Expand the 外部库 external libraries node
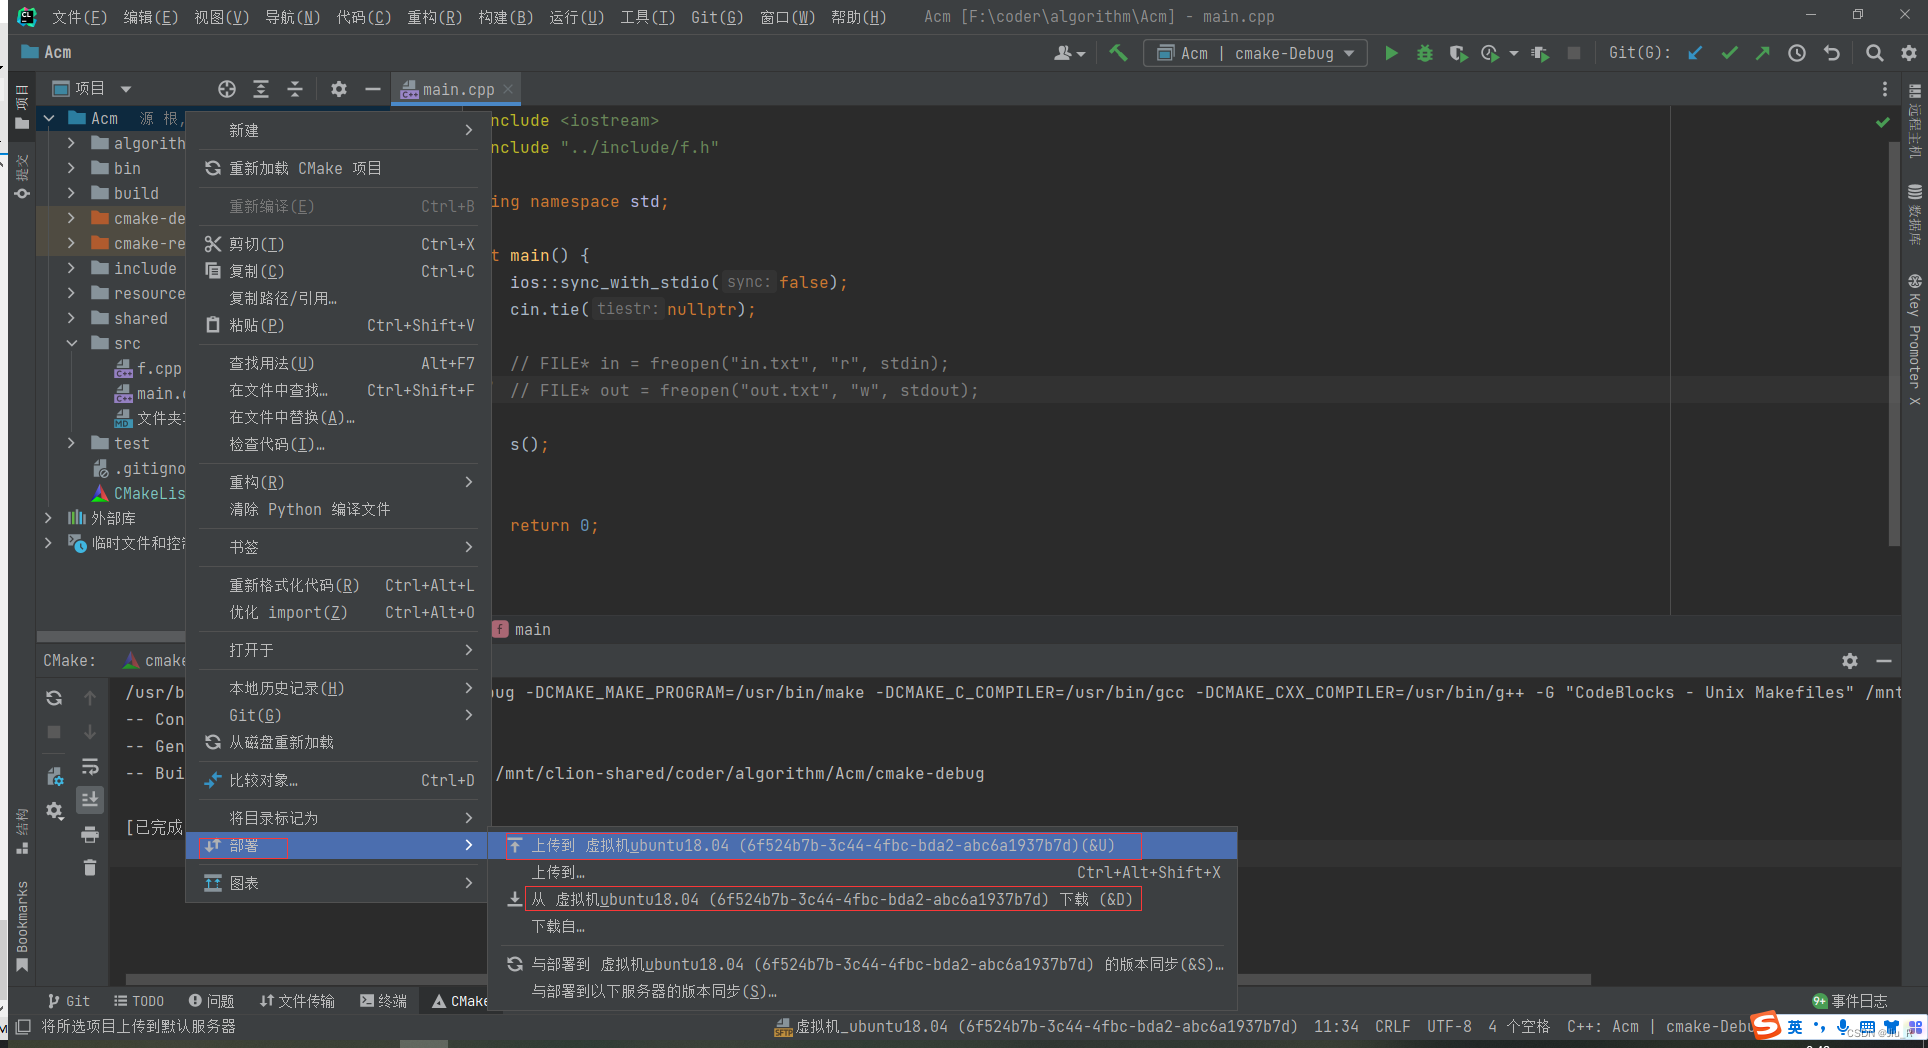1928x1048 pixels. coord(48,518)
